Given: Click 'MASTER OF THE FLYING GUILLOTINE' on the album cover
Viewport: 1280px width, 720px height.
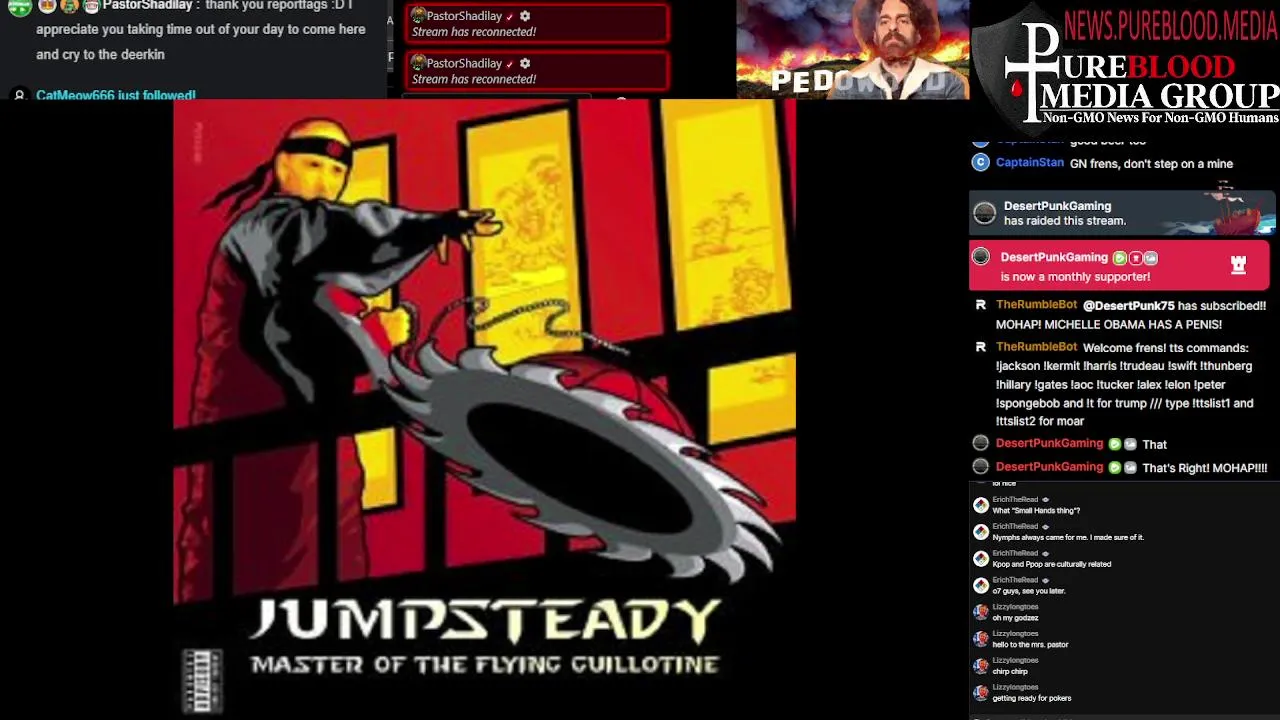Looking at the screenshot, I should 485,665.
